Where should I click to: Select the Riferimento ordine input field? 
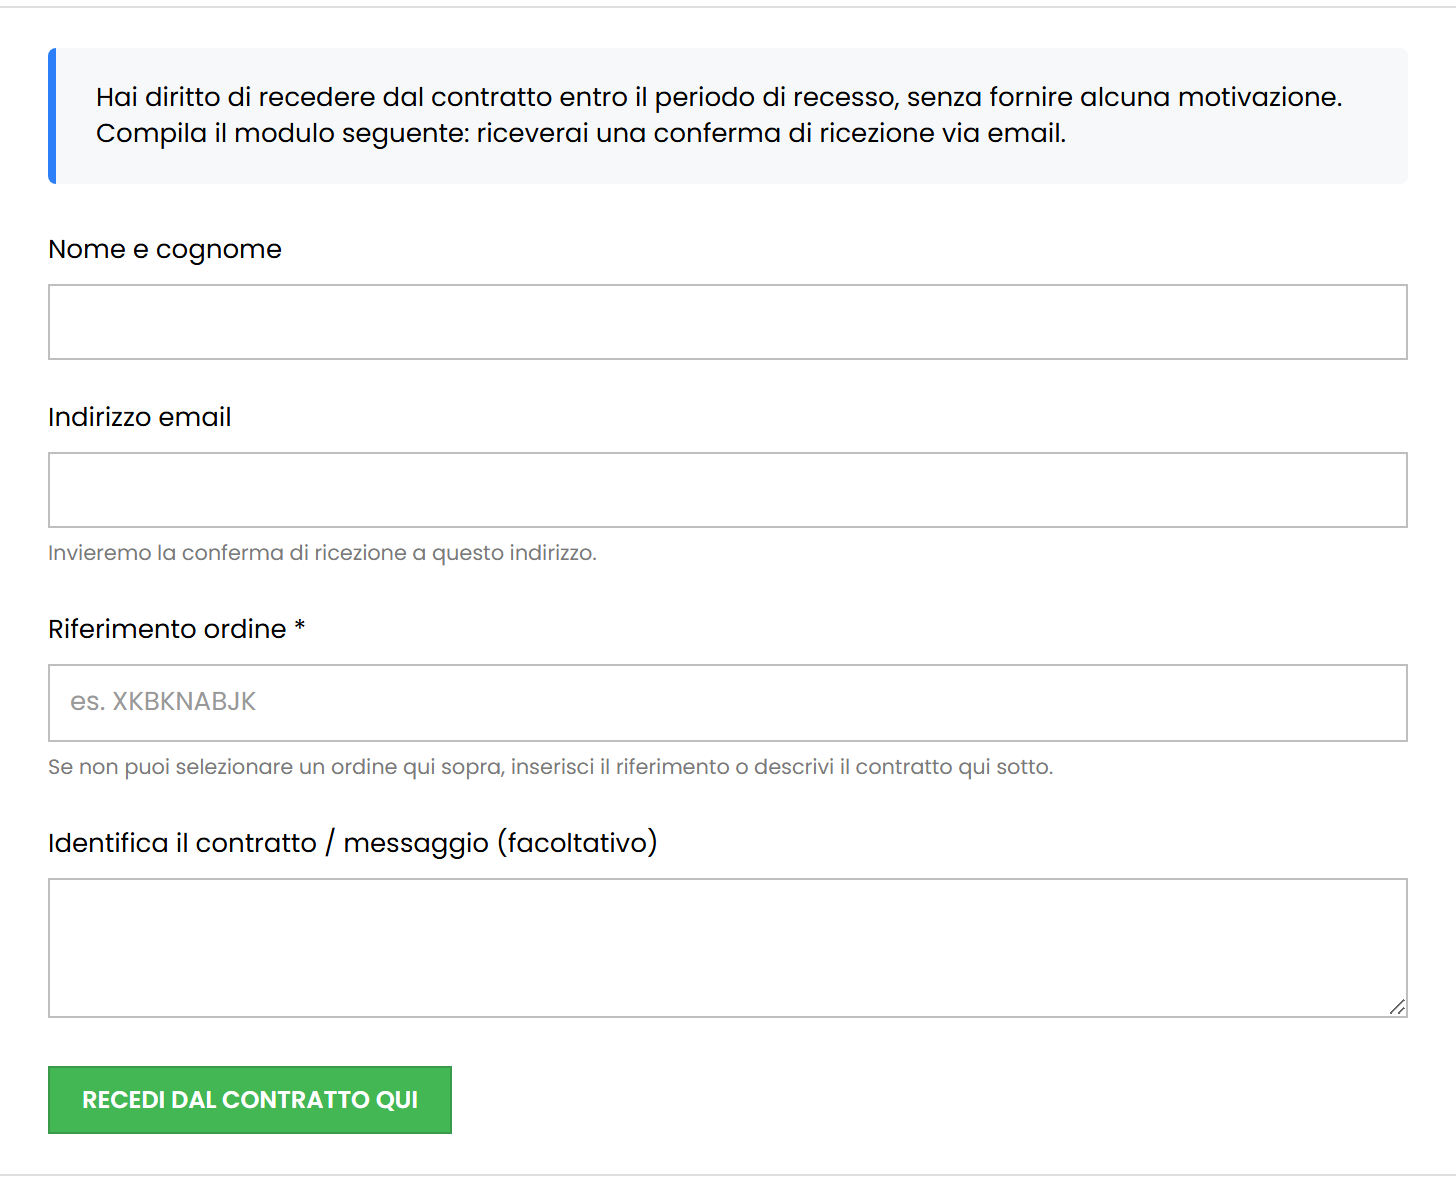click(727, 703)
